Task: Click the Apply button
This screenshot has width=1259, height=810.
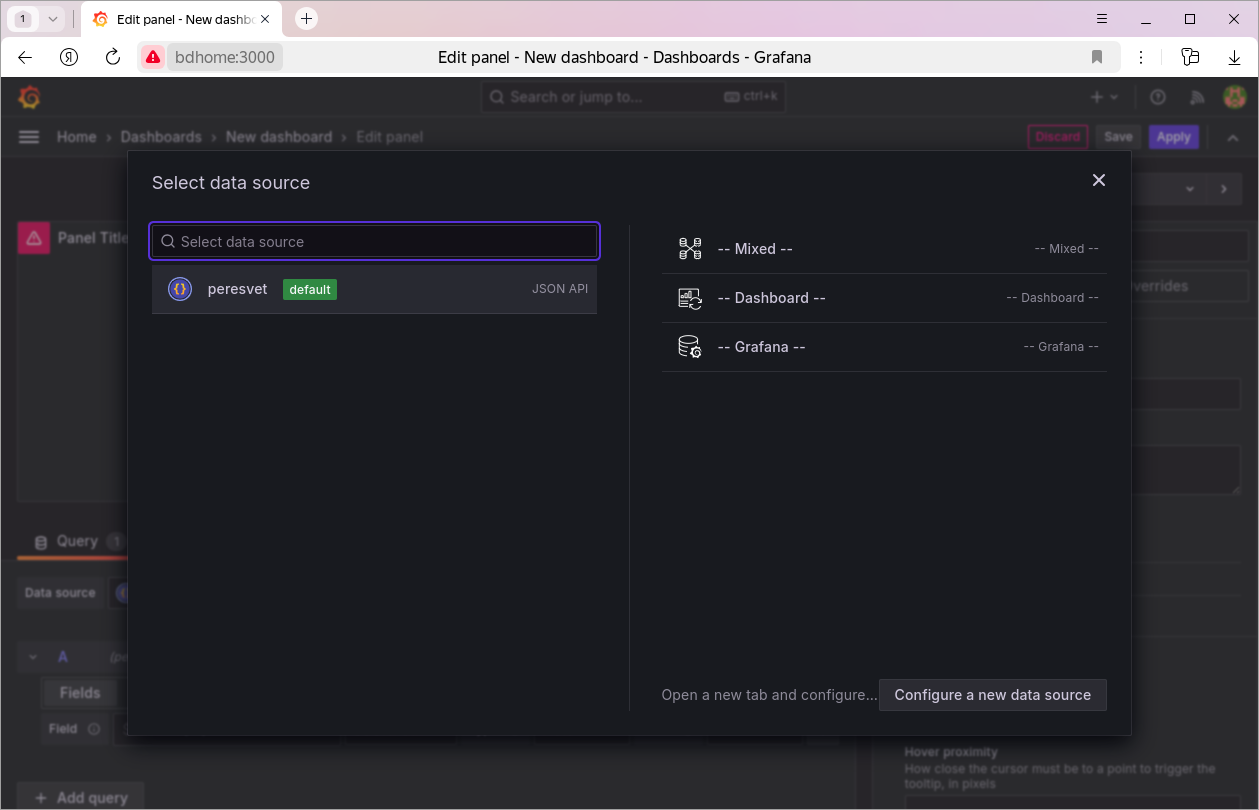Action: coord(1174,137)
